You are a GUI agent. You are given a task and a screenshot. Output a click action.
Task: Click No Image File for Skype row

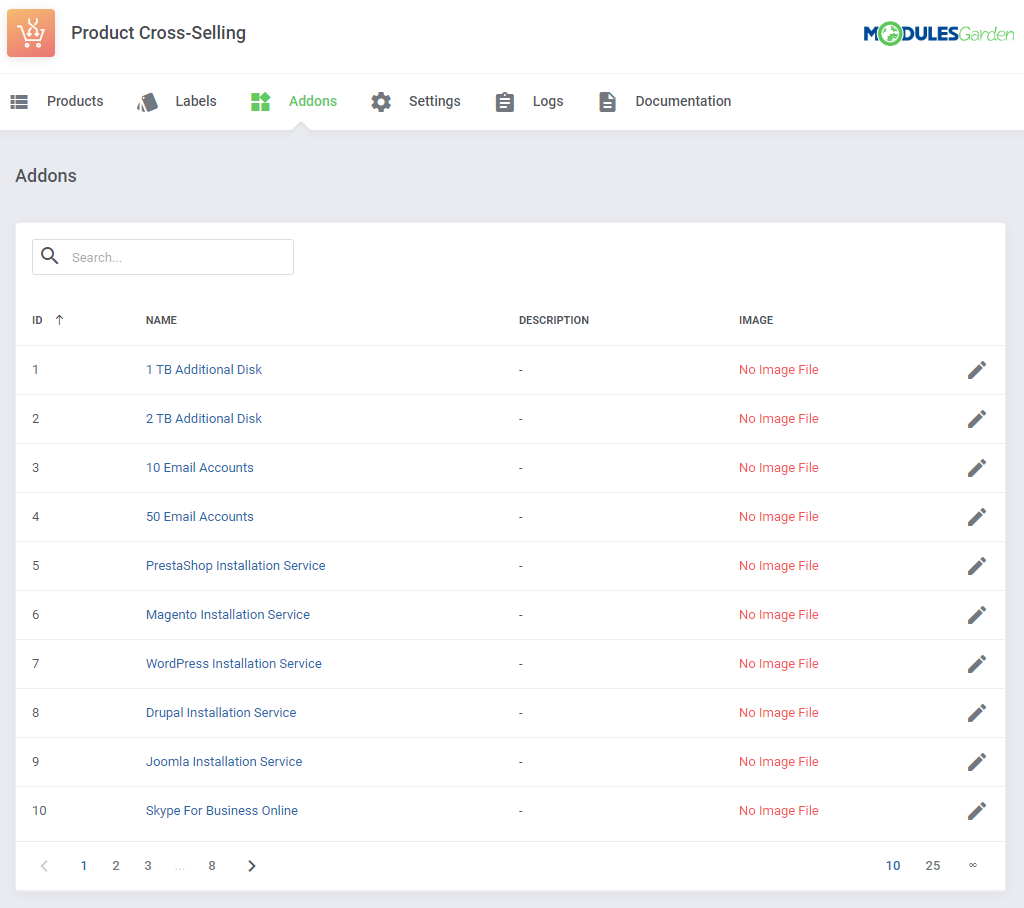click(x=778, y=811)
